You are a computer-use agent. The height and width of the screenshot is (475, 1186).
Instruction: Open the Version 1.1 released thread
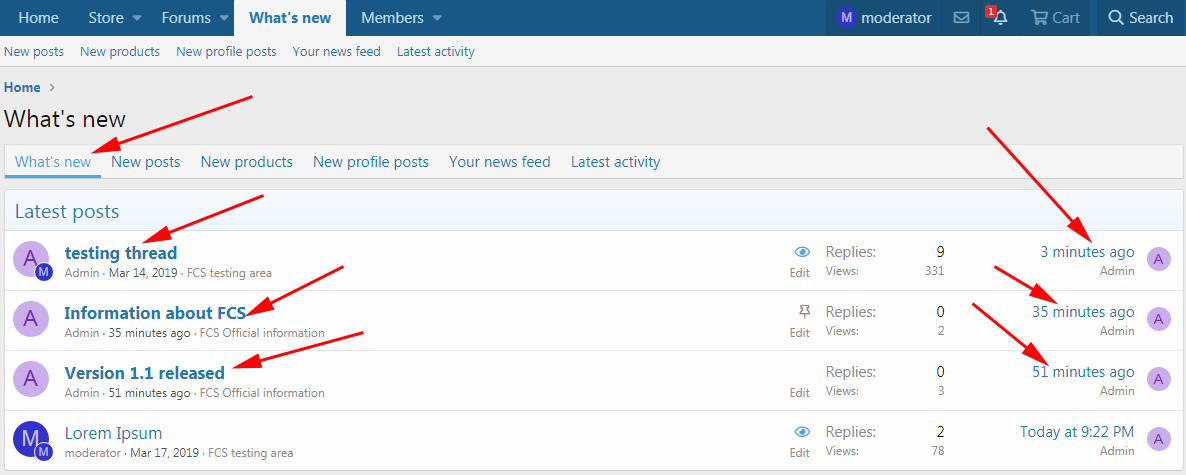144,373
